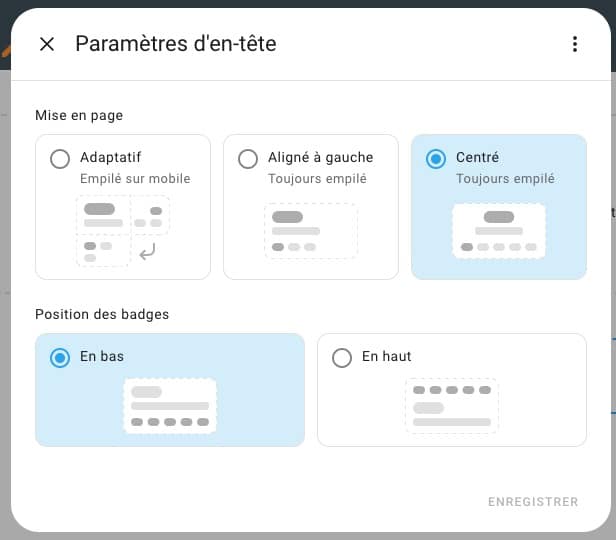Click the "Position des badges" section label
This screenshot has height=540, width=616.
[102, 314]
